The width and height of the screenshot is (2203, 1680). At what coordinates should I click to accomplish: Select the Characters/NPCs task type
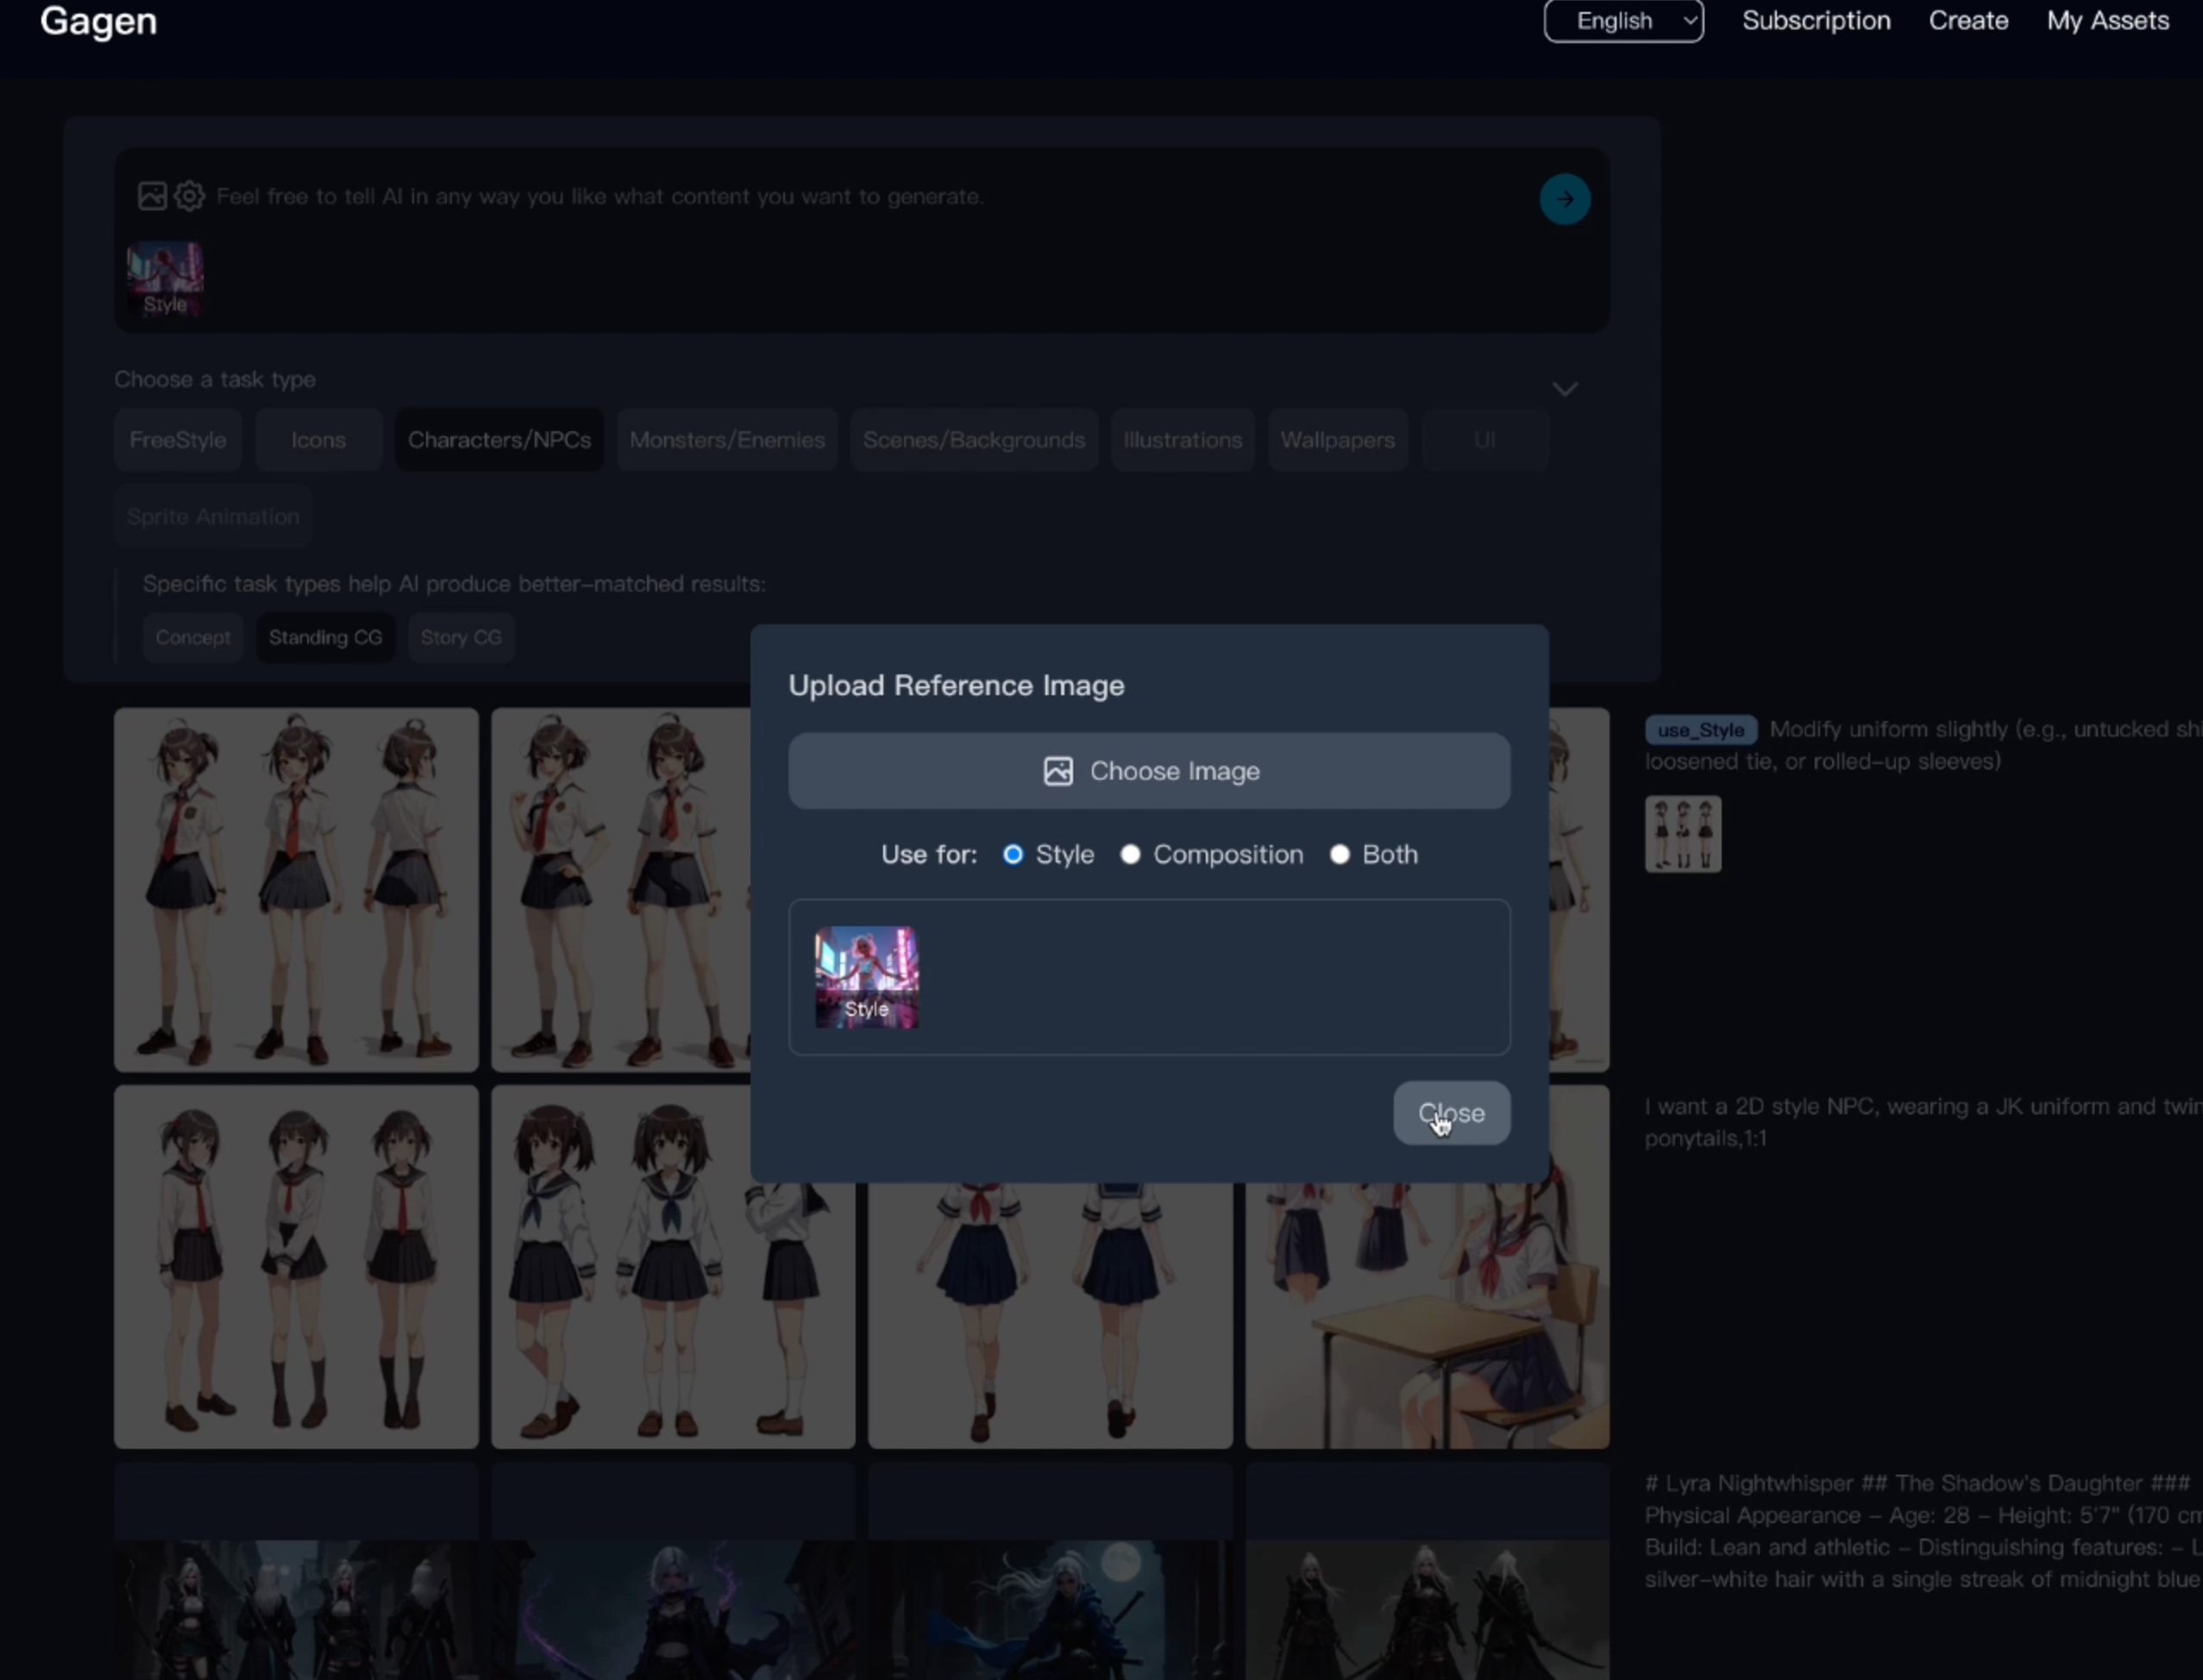[499, 440]
